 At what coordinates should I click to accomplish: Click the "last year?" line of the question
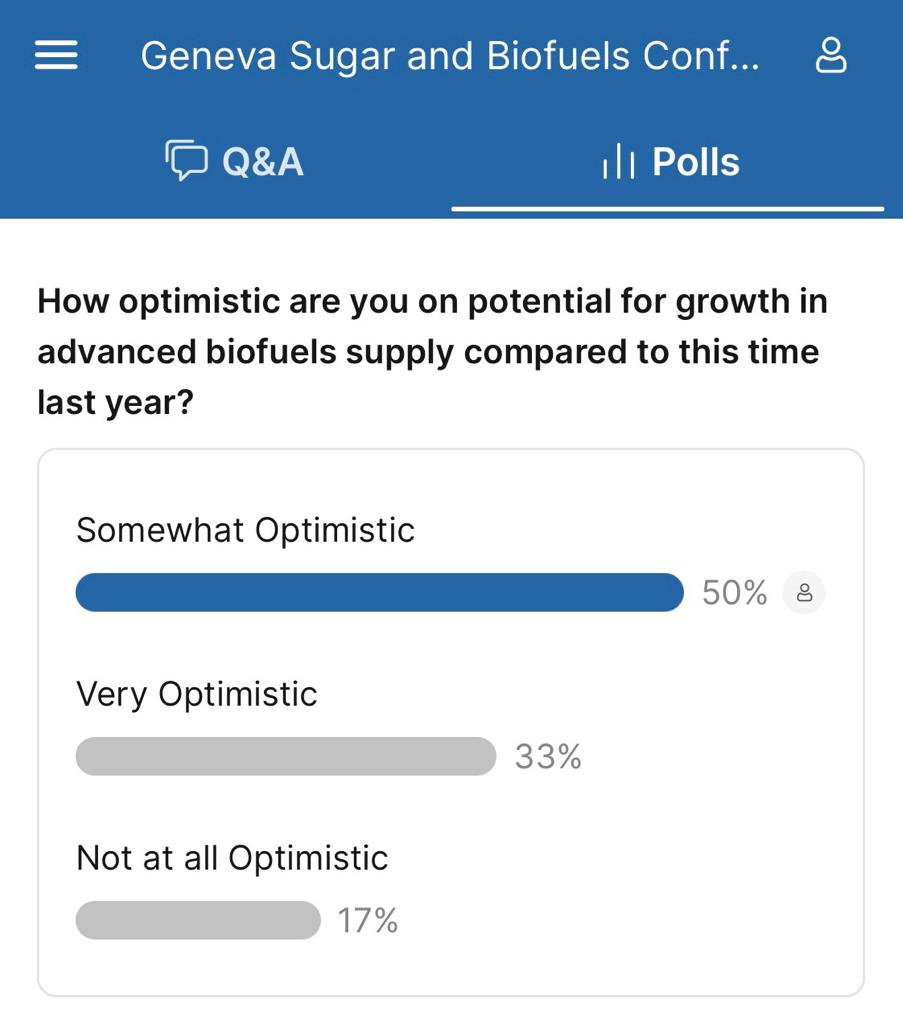(115, 402)
